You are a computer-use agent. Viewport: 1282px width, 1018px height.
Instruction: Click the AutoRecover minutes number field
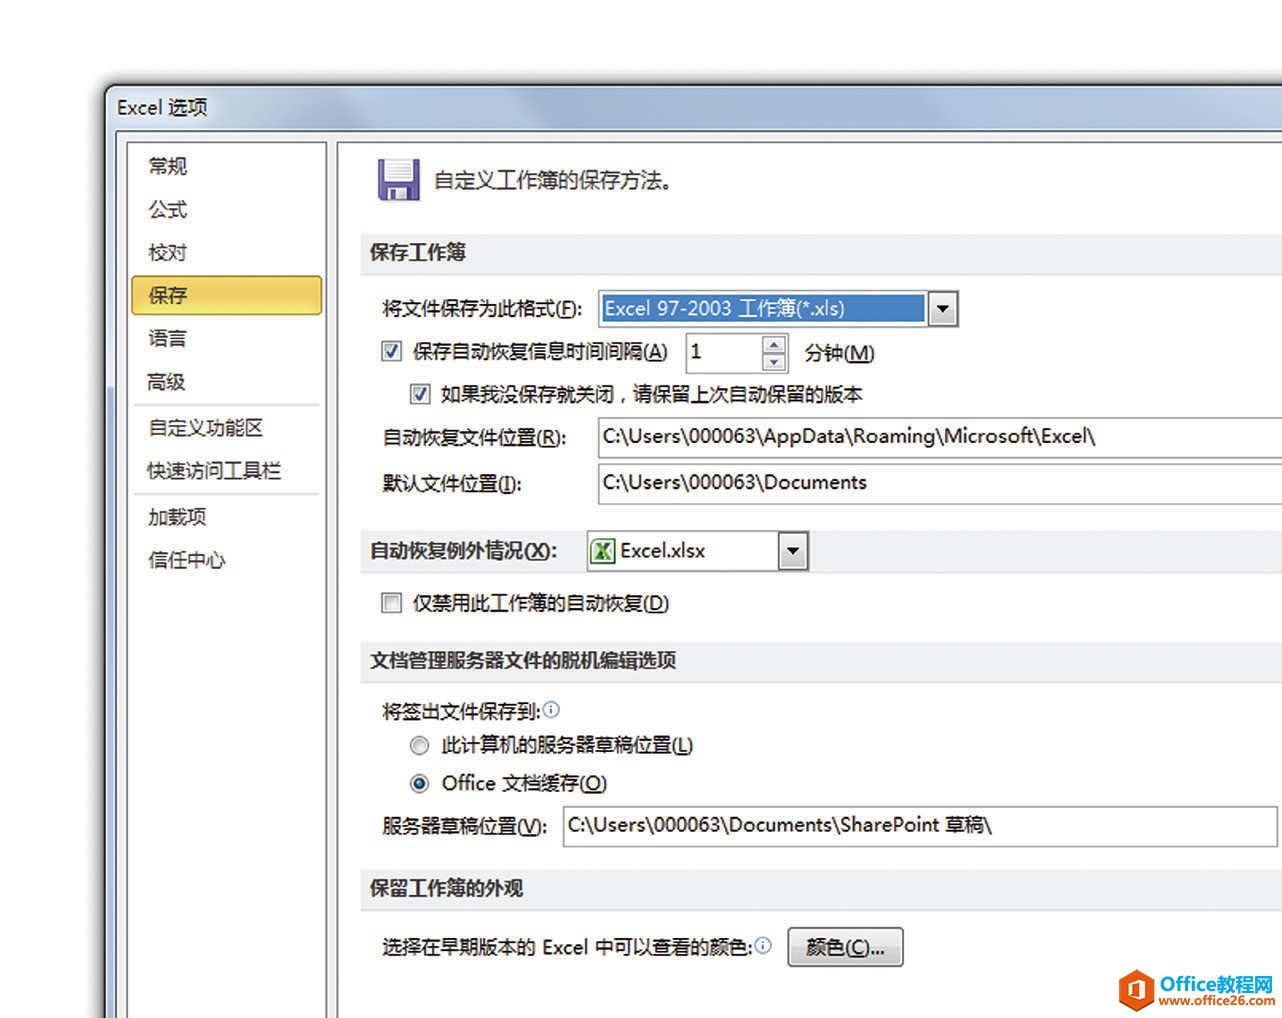pos(724,352)
